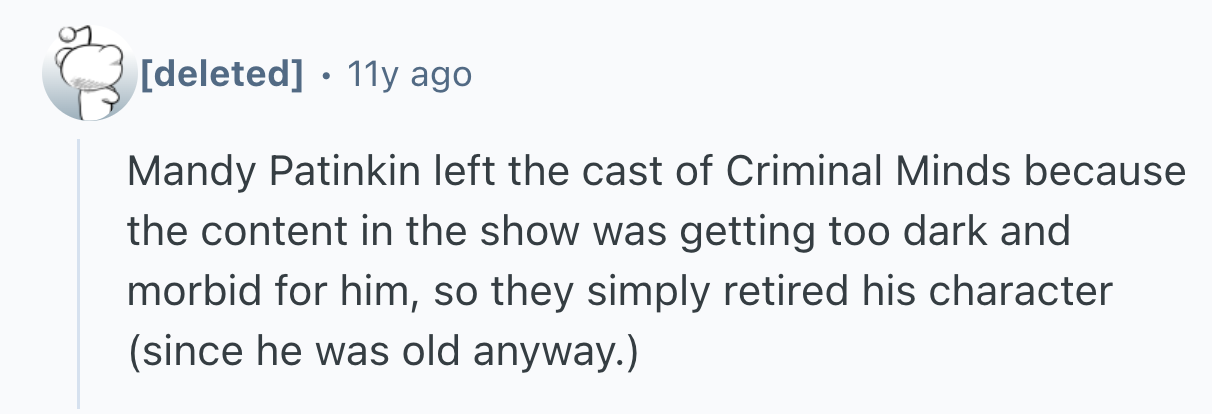Open the "11y ago" timestamp permalink

pyautogui.click(x=408, y=73)
